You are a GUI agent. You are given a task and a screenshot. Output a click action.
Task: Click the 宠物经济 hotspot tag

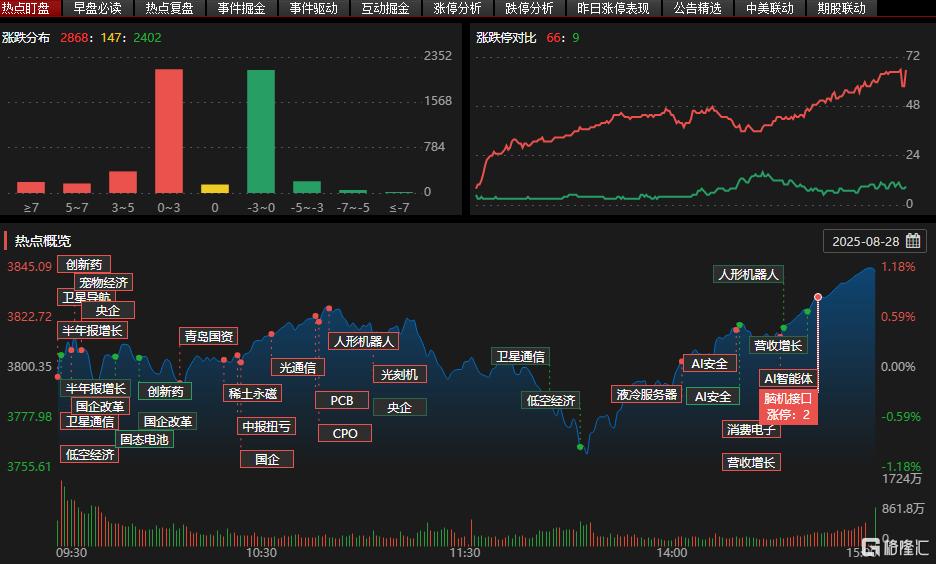pos(104,282)
